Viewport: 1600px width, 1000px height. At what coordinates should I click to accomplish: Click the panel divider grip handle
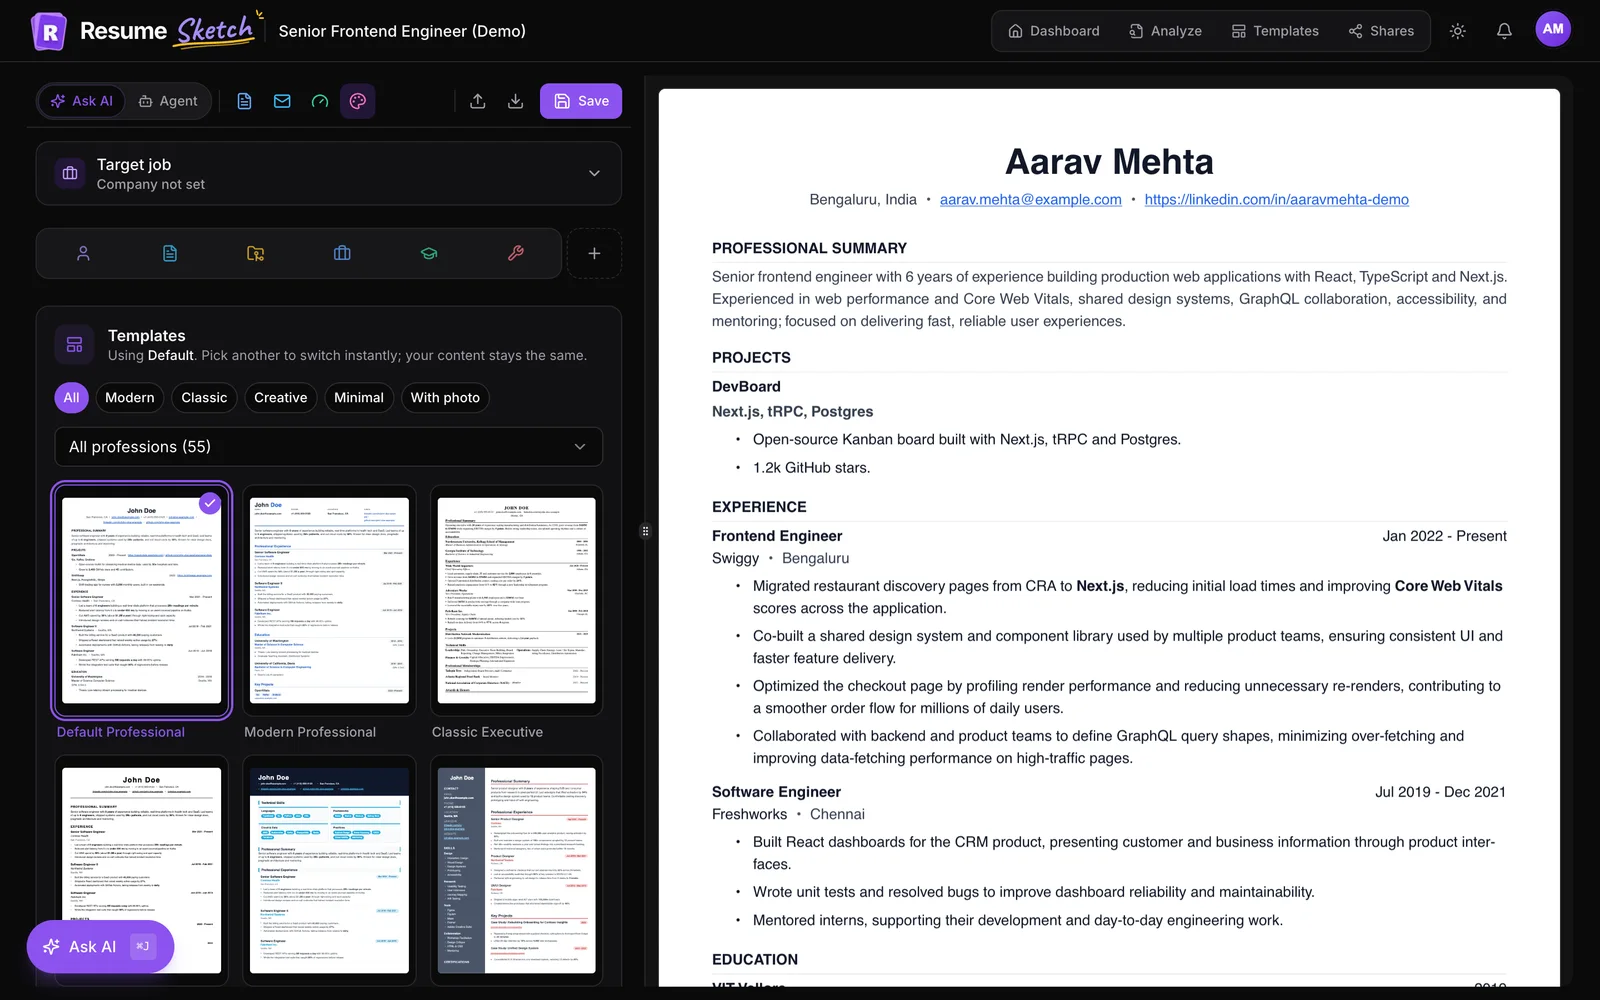pos(645,531)
